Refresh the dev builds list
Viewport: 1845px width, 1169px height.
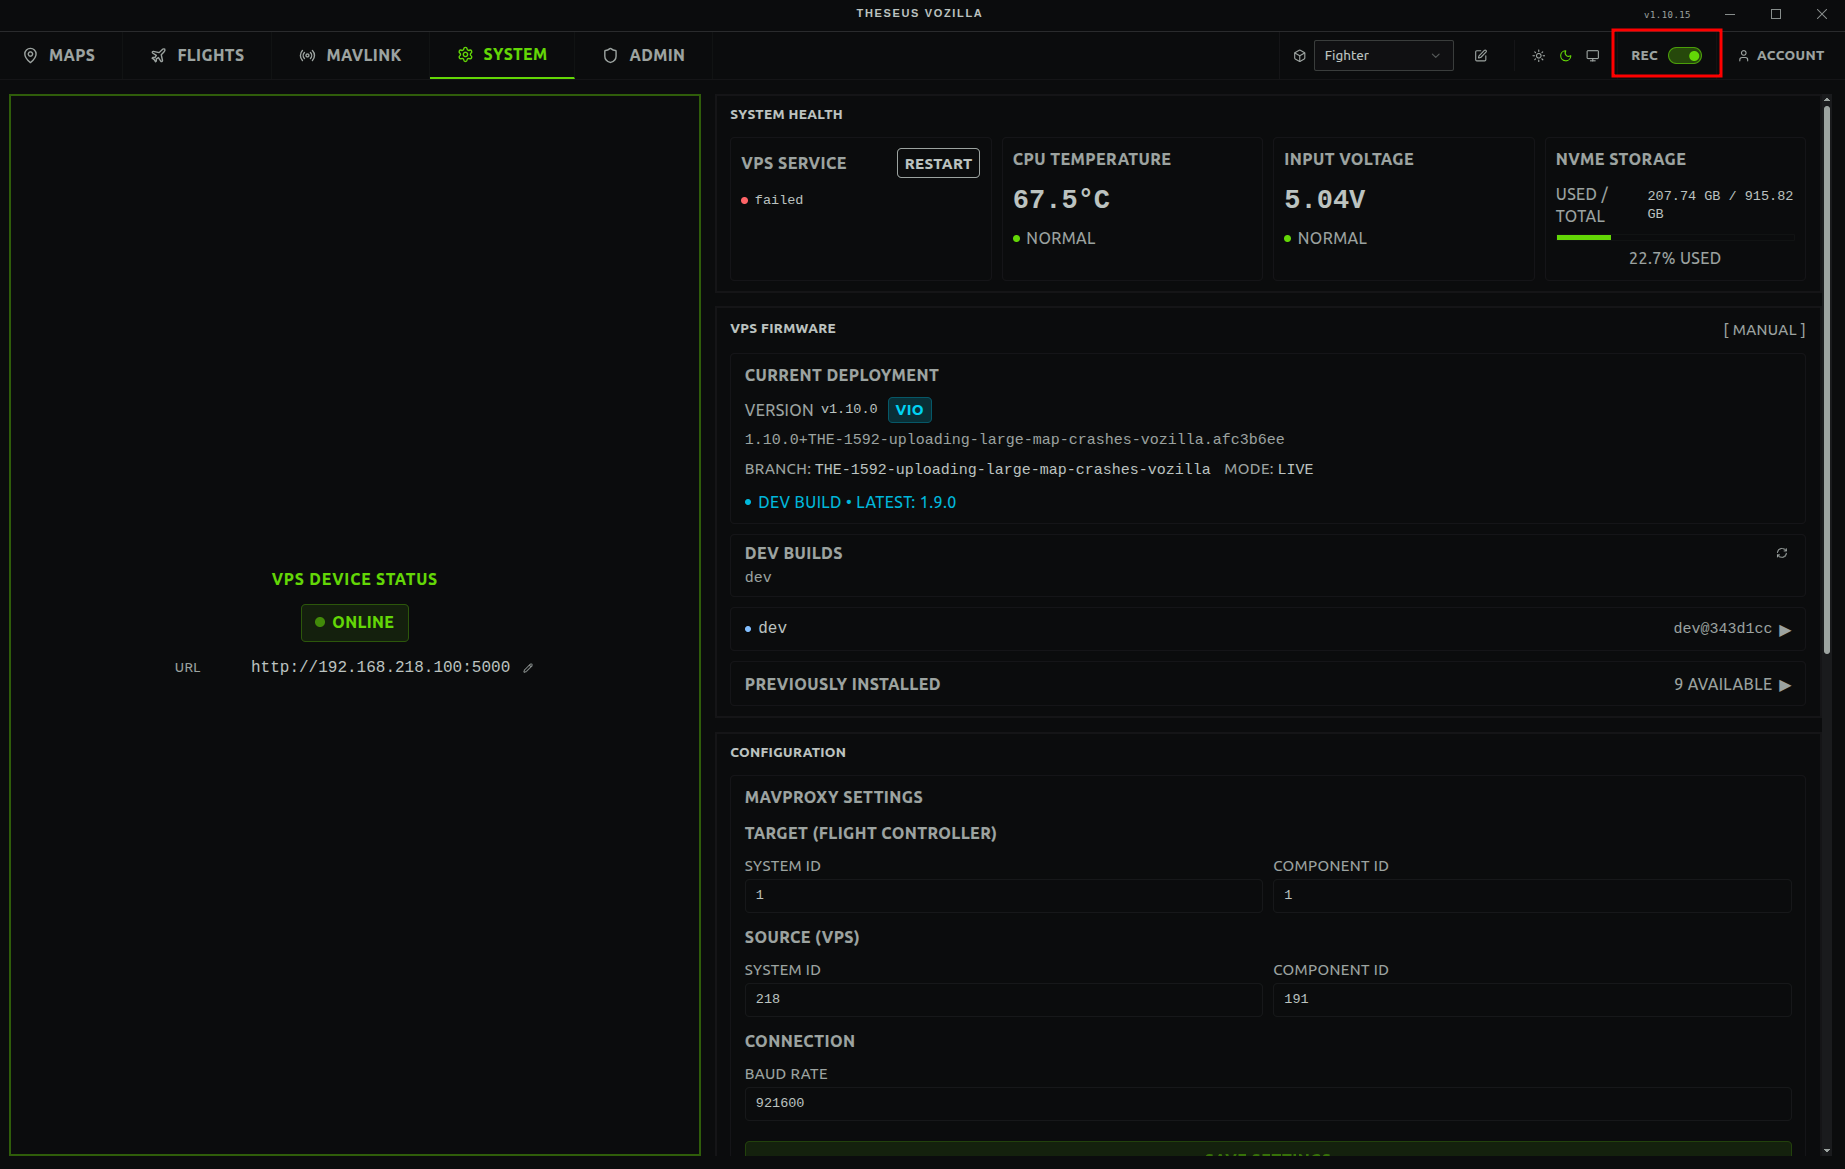pyautogui.click(x=1781, y=553)
